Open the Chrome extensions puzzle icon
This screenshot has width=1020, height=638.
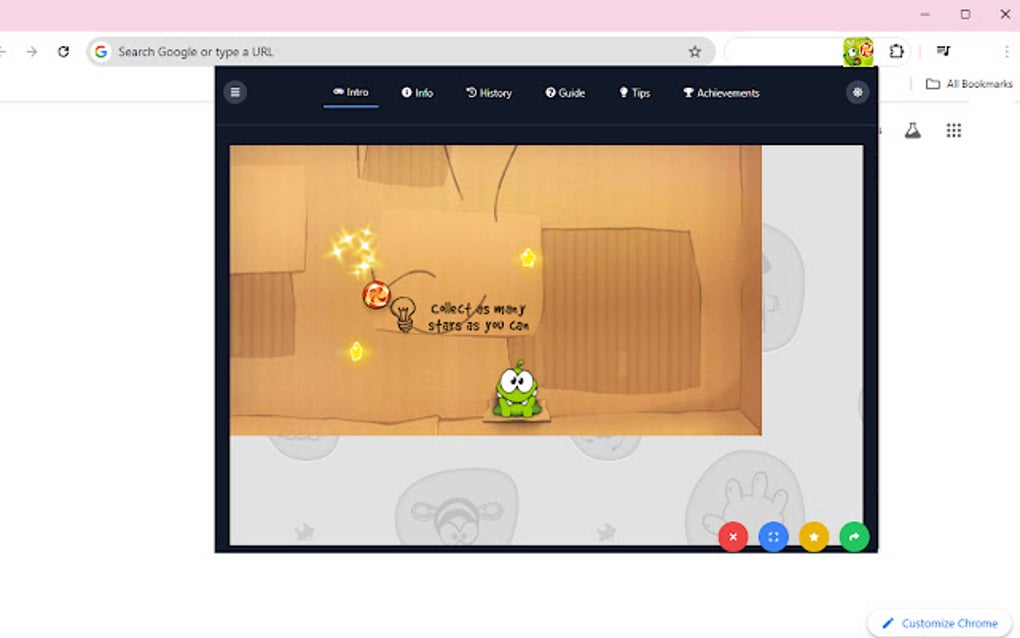(896, 51)
